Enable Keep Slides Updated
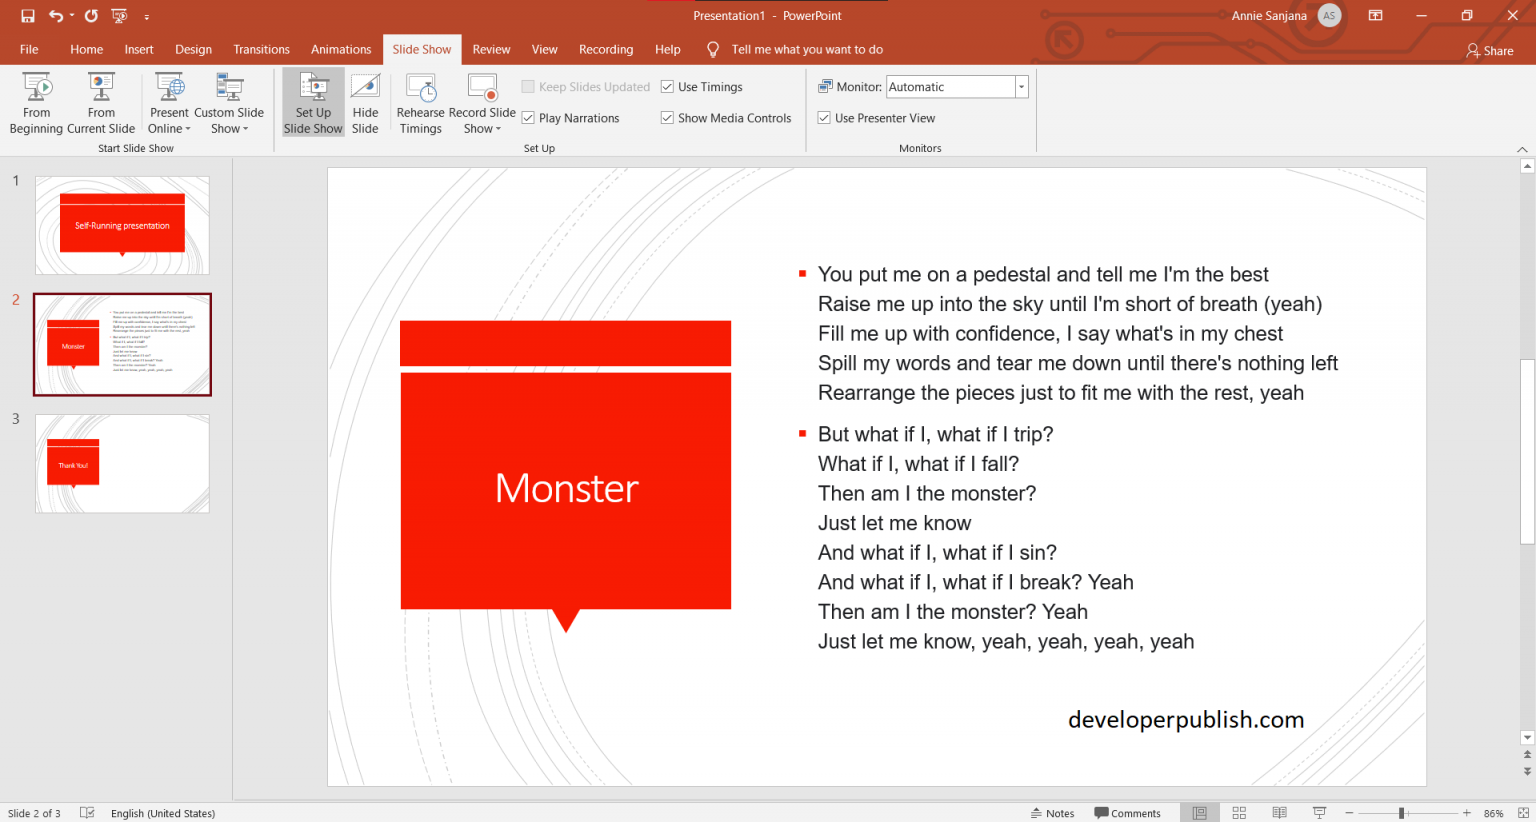This screenshot has height=822, width=1536. [x=529, y=87]
